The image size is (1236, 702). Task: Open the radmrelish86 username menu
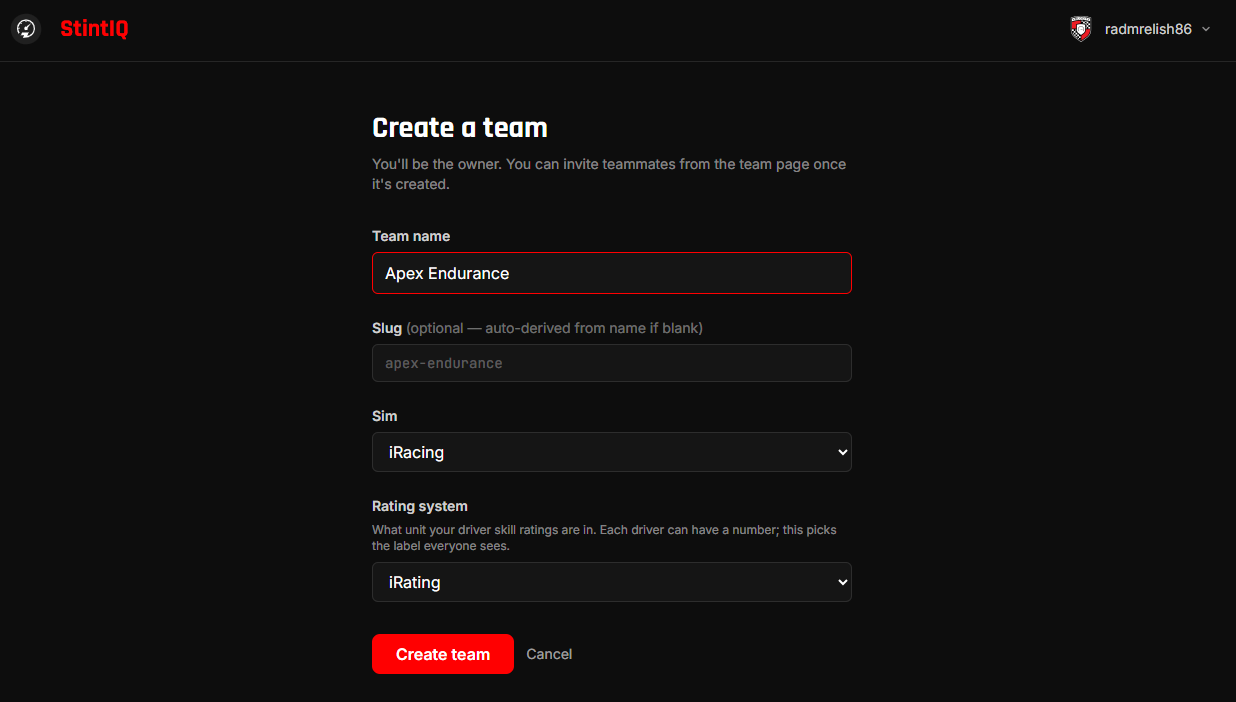pyautogui.click(x=1148, y=29)
